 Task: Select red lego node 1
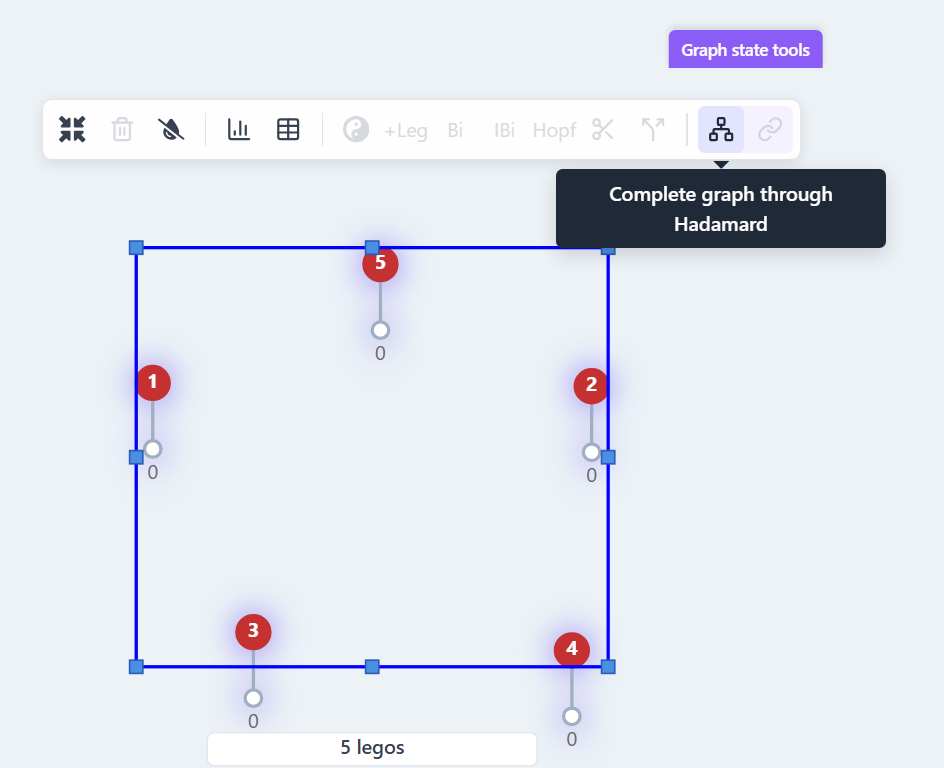point(153,382)
